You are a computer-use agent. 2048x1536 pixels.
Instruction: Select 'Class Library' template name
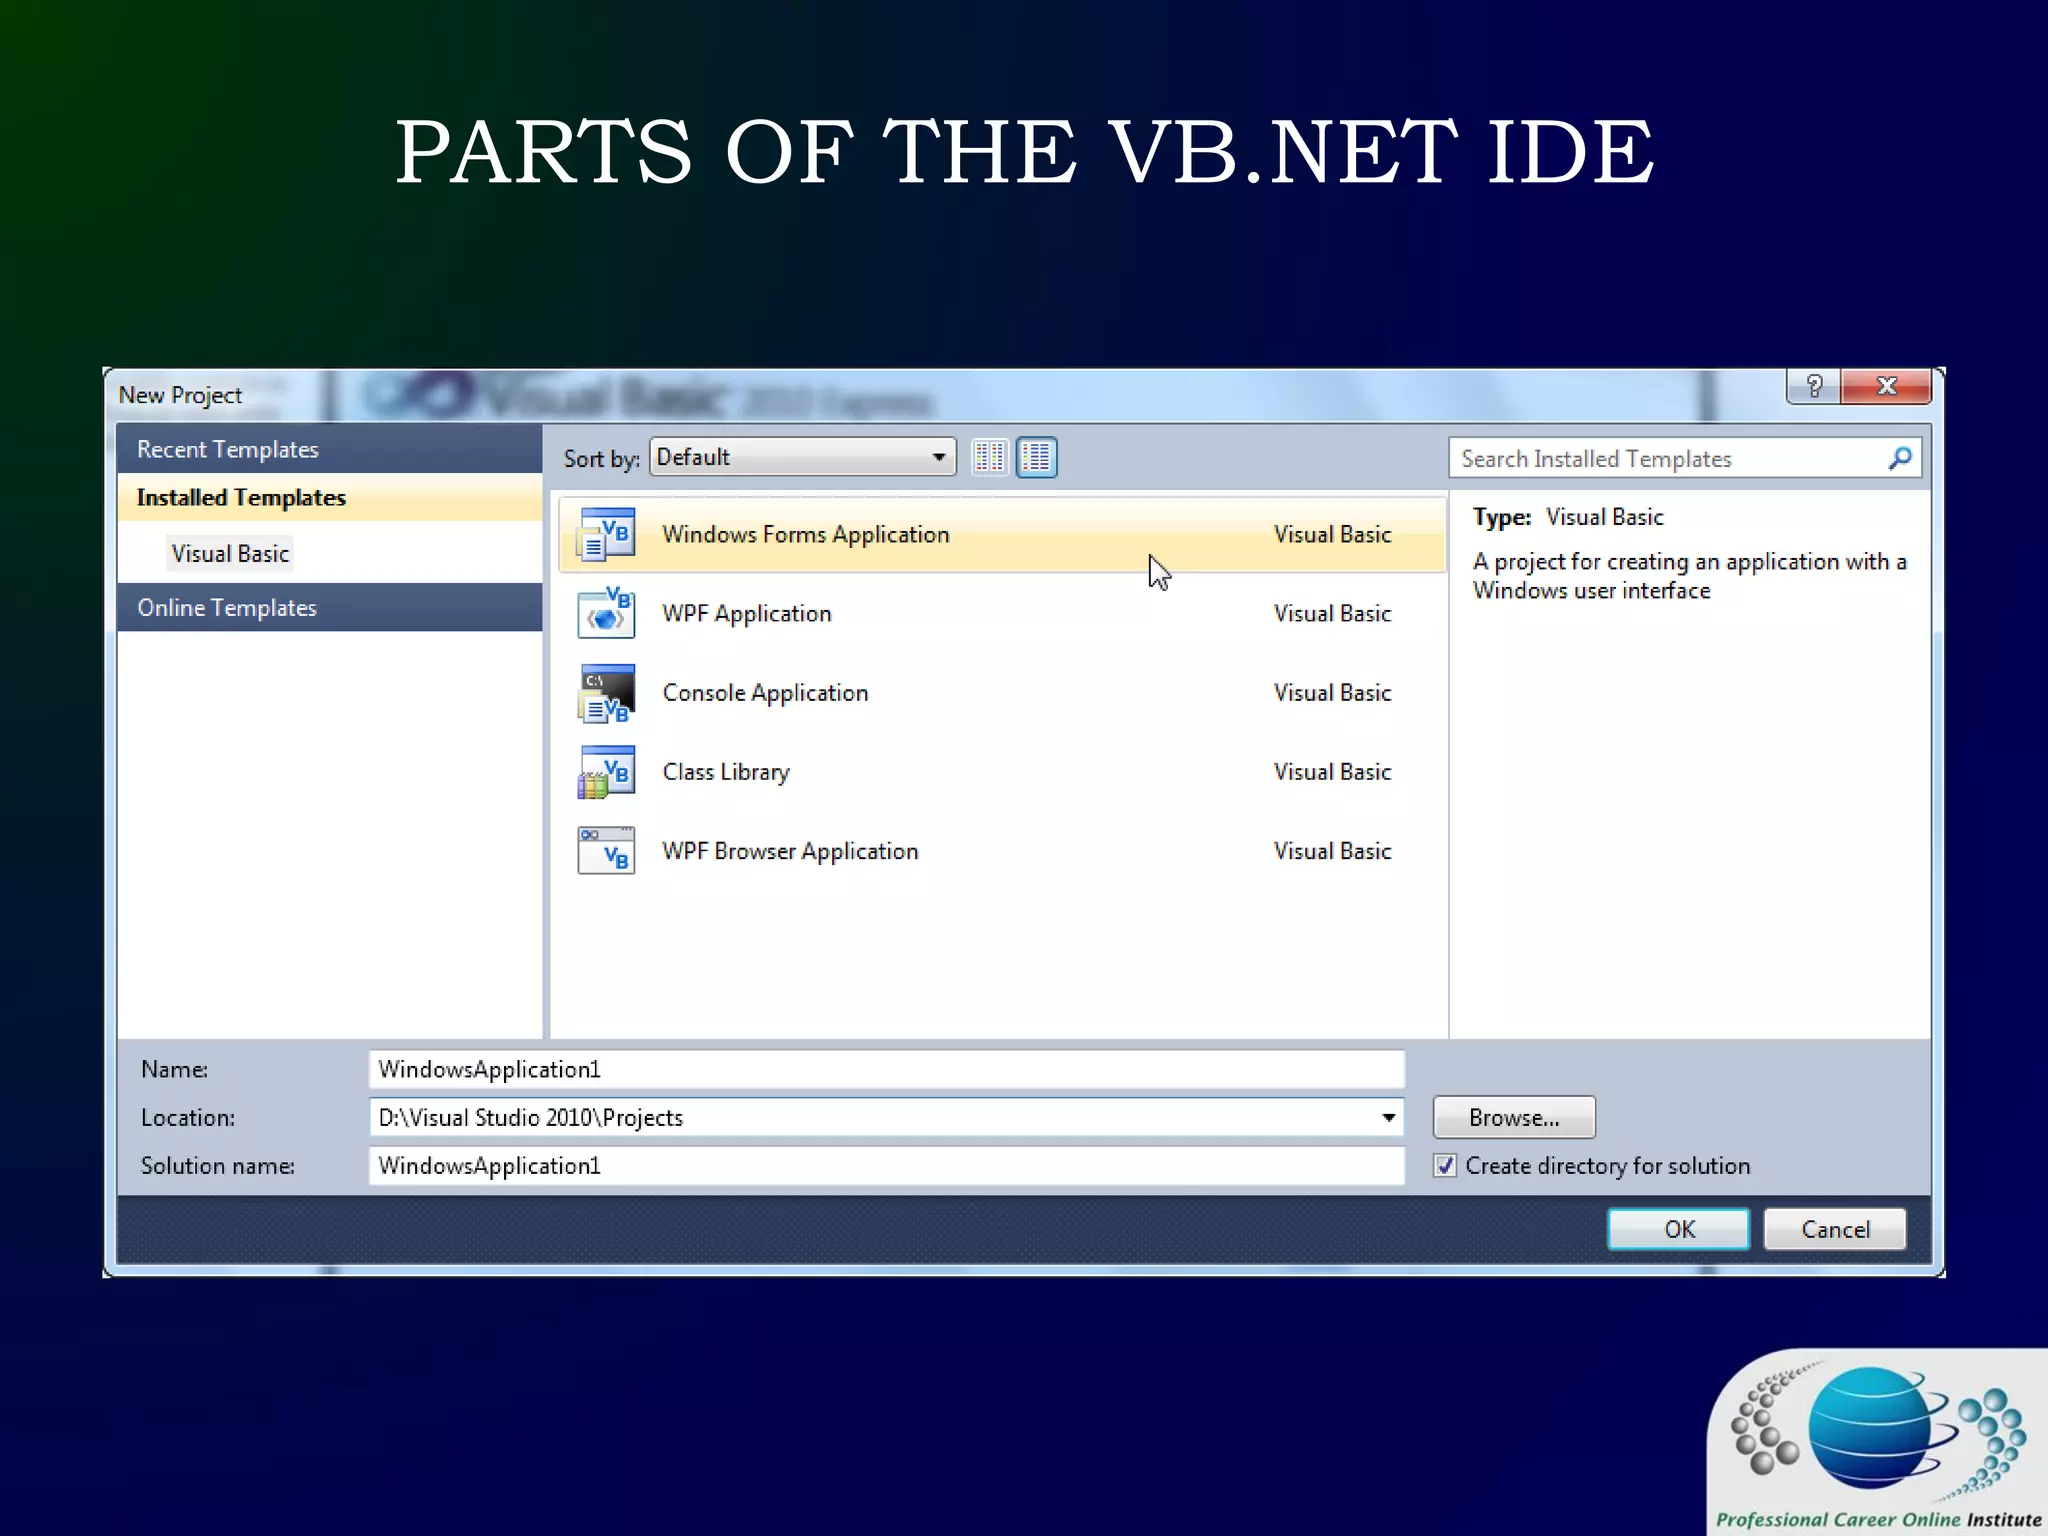[727, 772]
